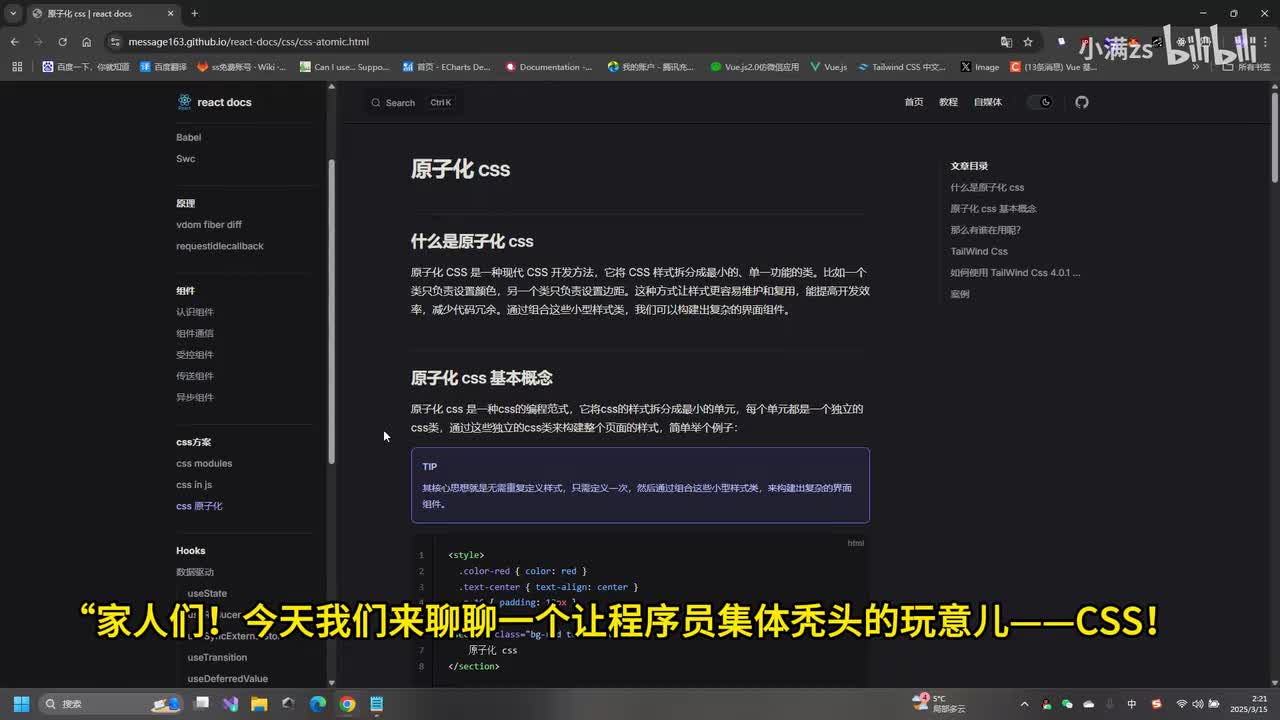Click the react docs logo icon
The height and width of the screenshot is (720, 1280).
click(184, 102)
